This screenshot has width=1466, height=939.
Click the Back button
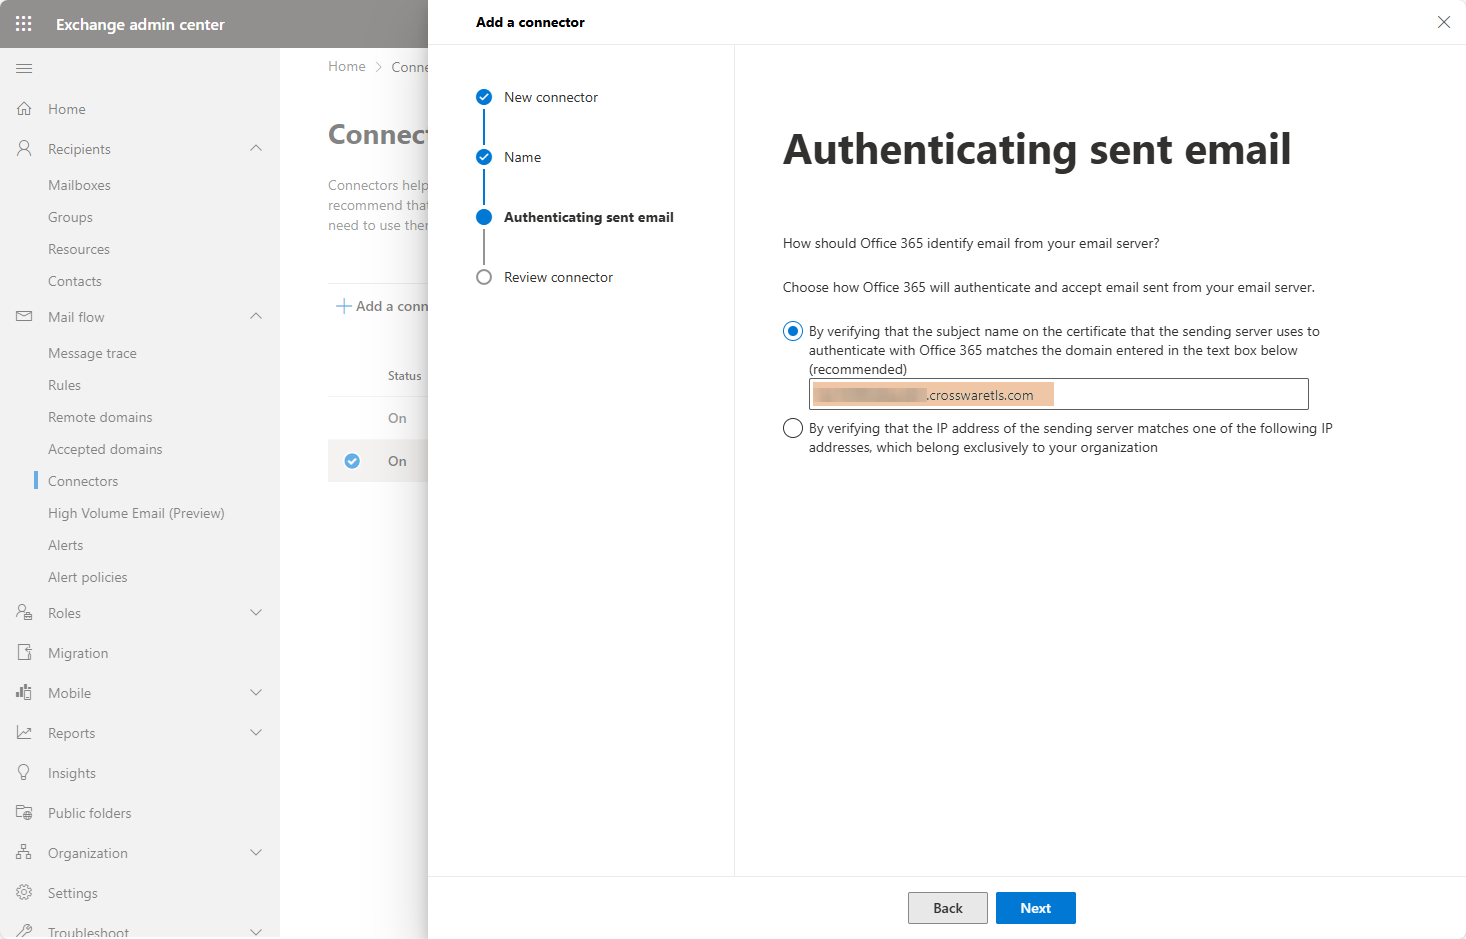[947, 908]
